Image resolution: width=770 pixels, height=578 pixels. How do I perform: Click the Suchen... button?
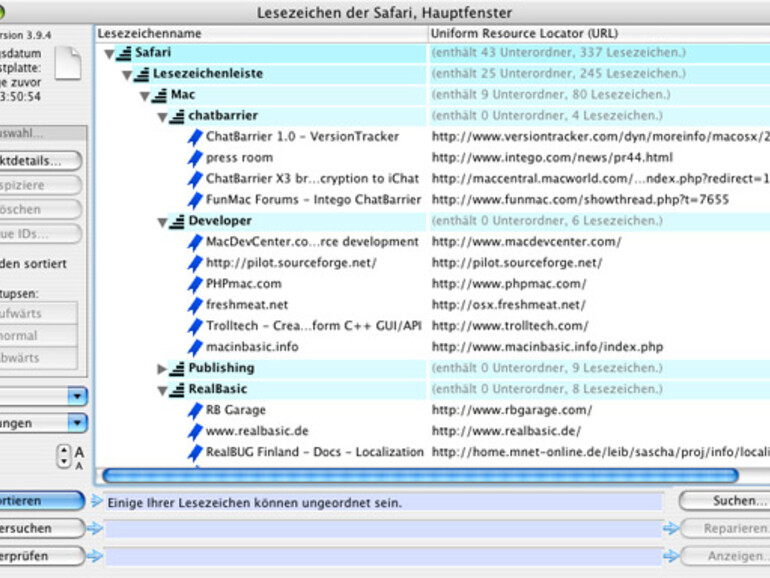click(724, 501)
